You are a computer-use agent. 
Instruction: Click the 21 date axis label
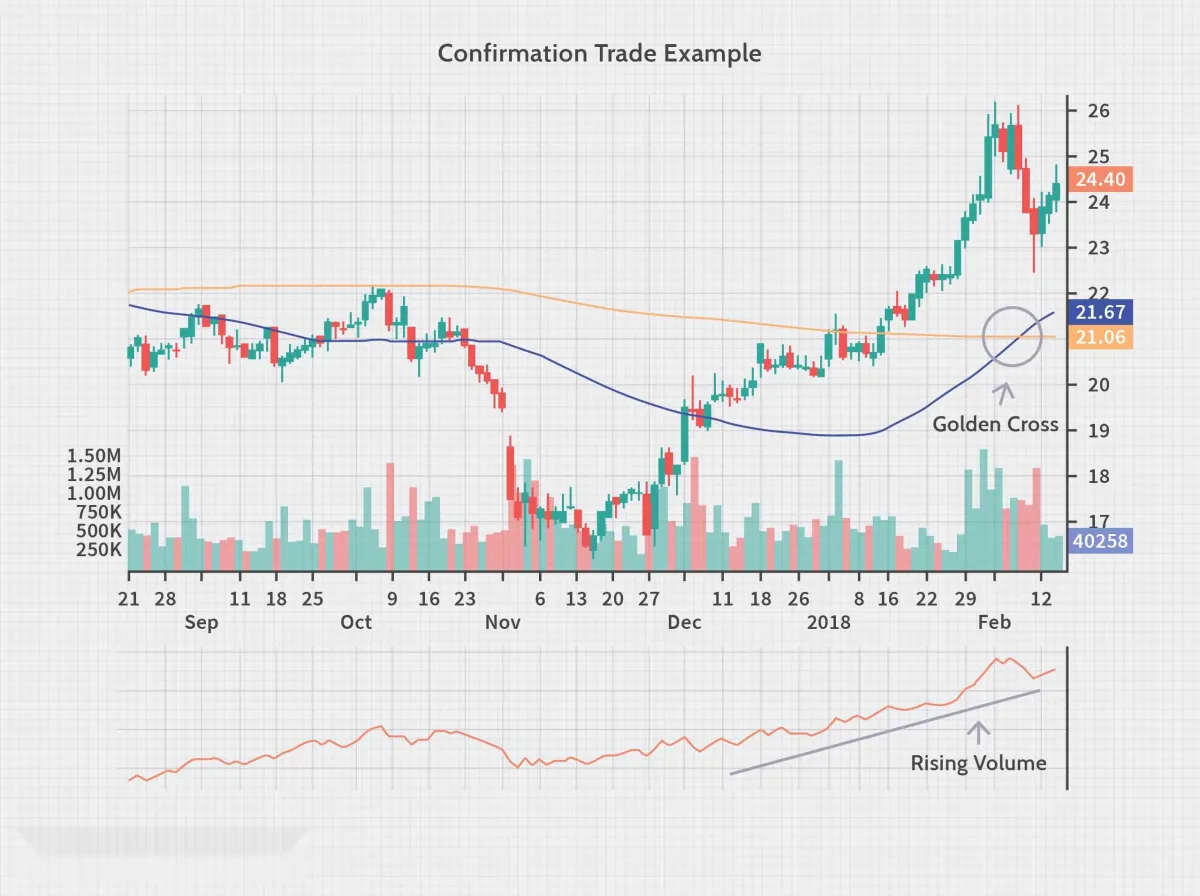128,599
